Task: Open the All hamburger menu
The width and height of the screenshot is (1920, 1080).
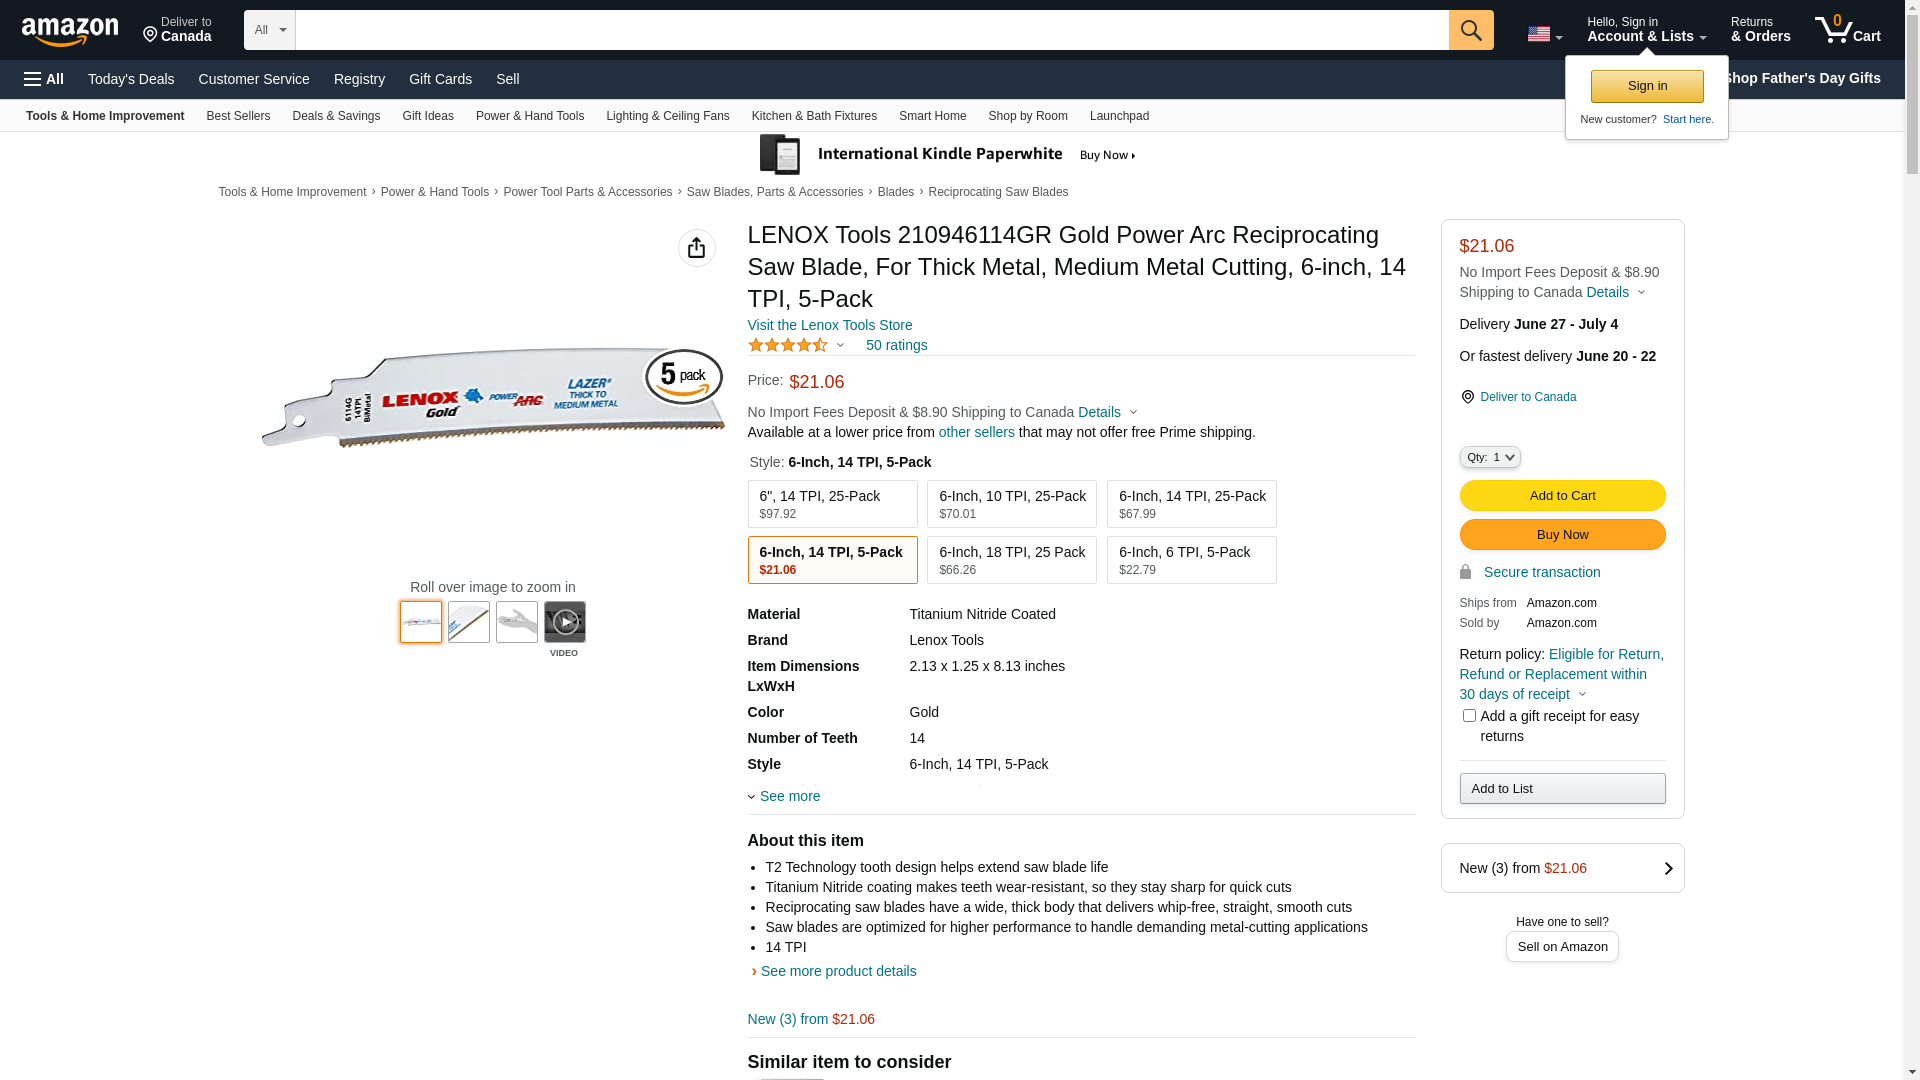Action: pos(44,79)
